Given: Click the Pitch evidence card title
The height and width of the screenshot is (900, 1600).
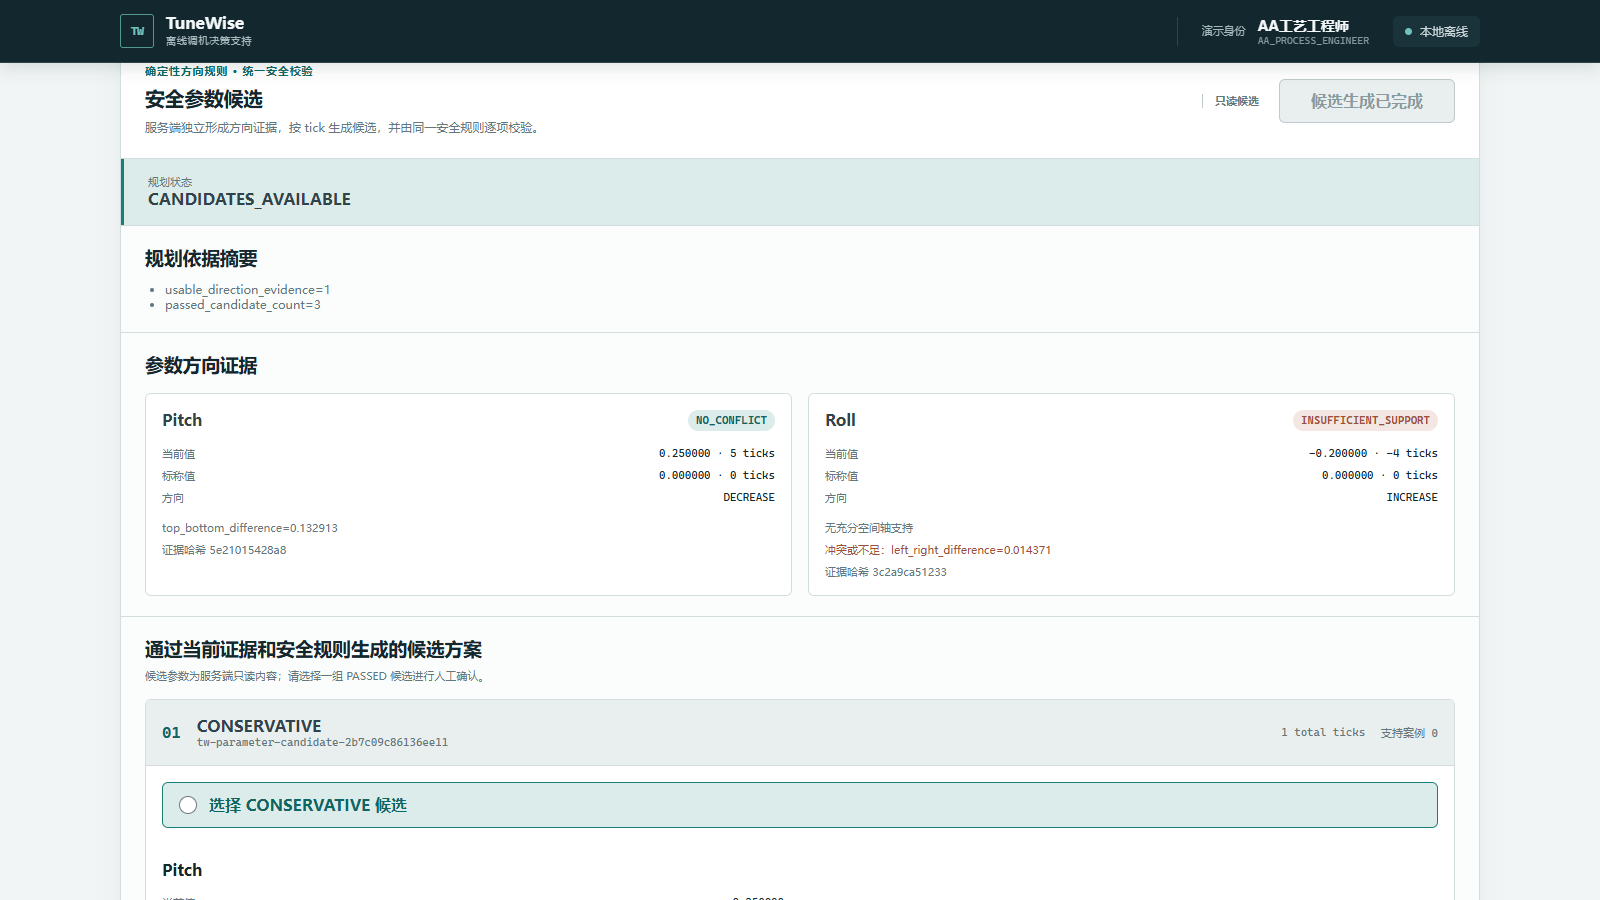Looking at the screenshot, I should [x=182, y=420].
